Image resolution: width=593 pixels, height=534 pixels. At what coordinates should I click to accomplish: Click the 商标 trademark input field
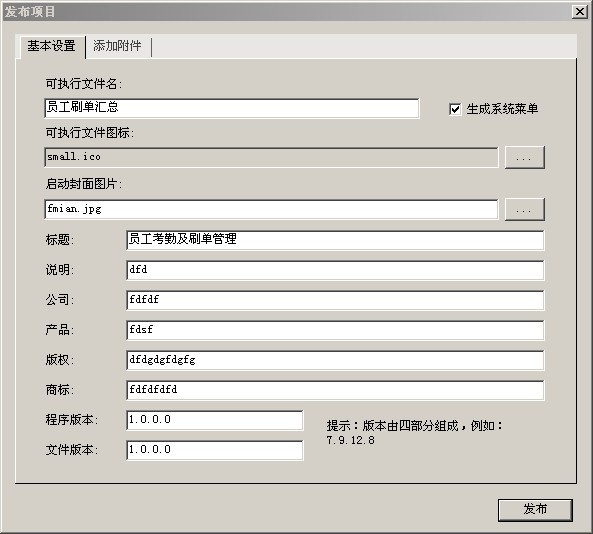pyautogui.click(x=335, y=390)
